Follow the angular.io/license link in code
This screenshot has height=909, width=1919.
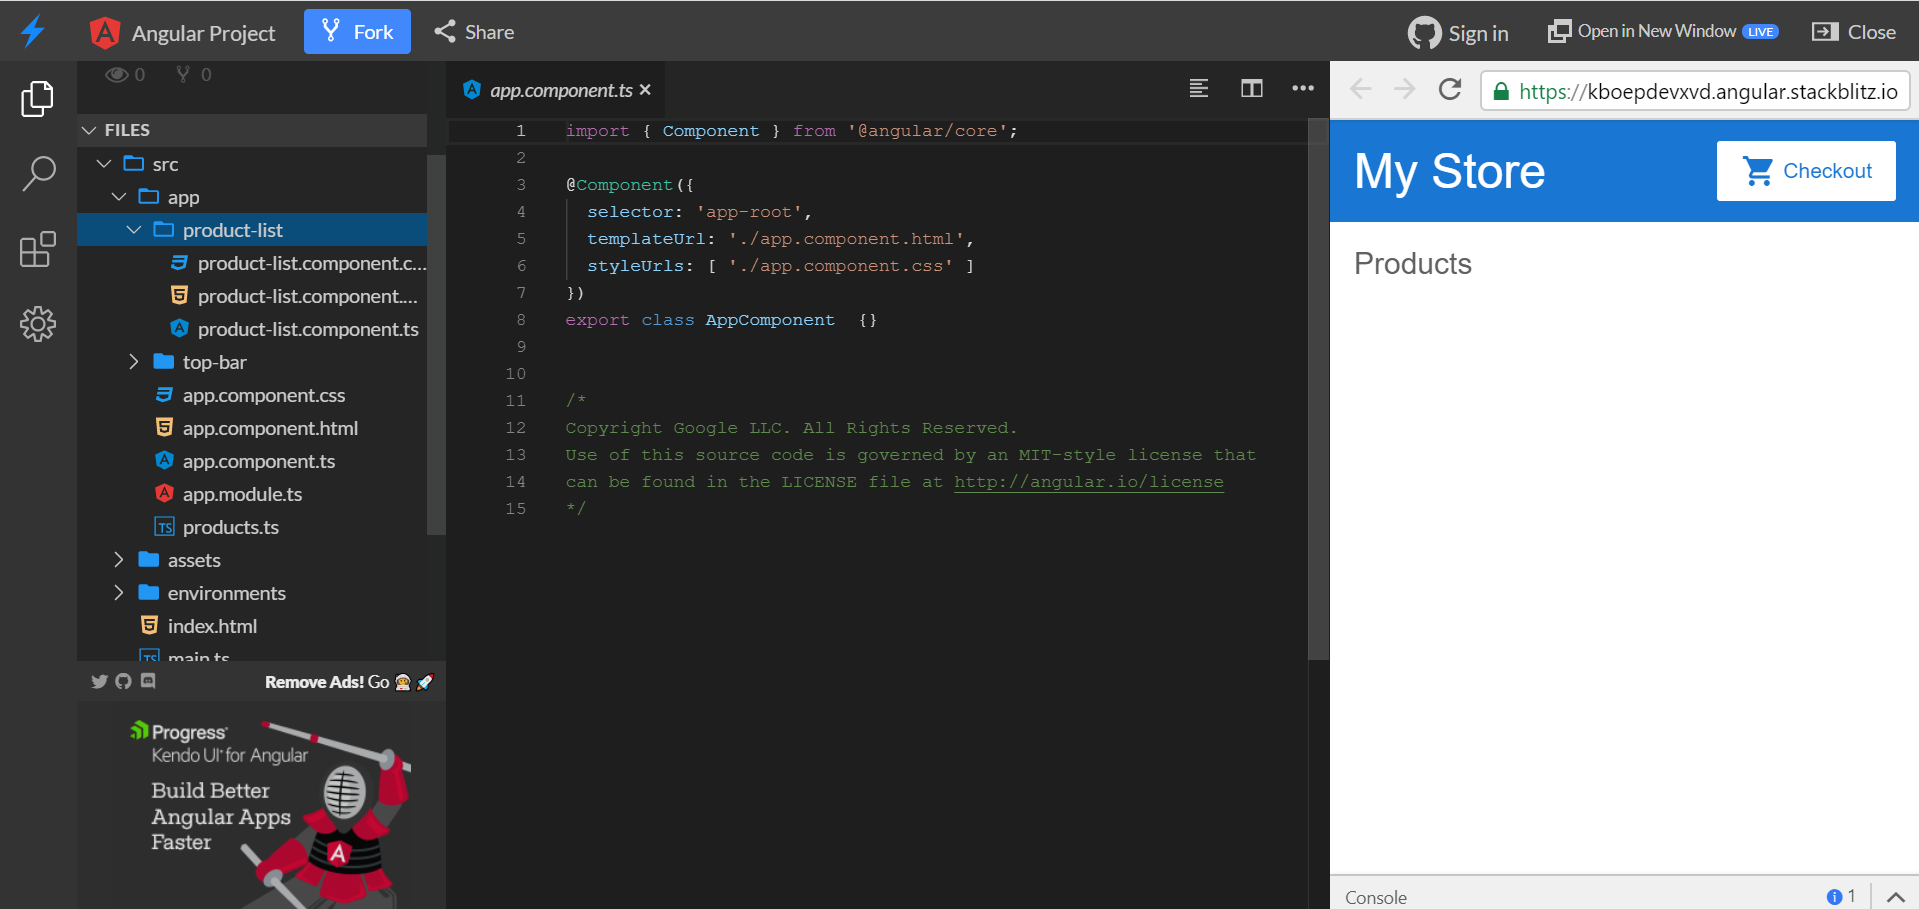click(x=1088, y=481)
